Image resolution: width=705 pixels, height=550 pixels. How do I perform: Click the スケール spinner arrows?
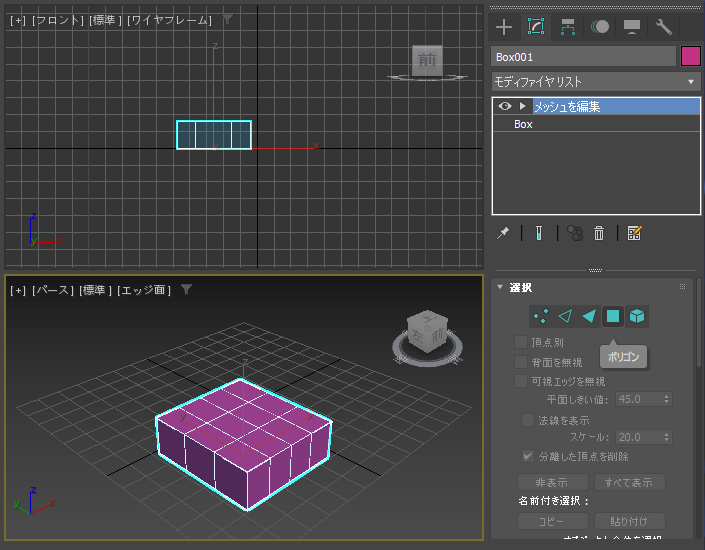(x=667, y=437)
